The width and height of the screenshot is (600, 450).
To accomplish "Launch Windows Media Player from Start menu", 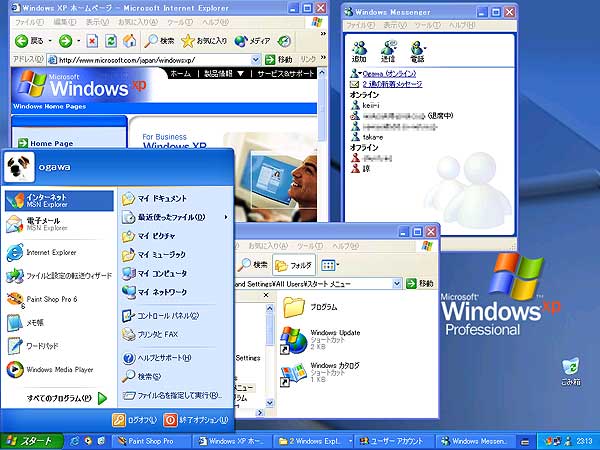I will pos(59,369).
